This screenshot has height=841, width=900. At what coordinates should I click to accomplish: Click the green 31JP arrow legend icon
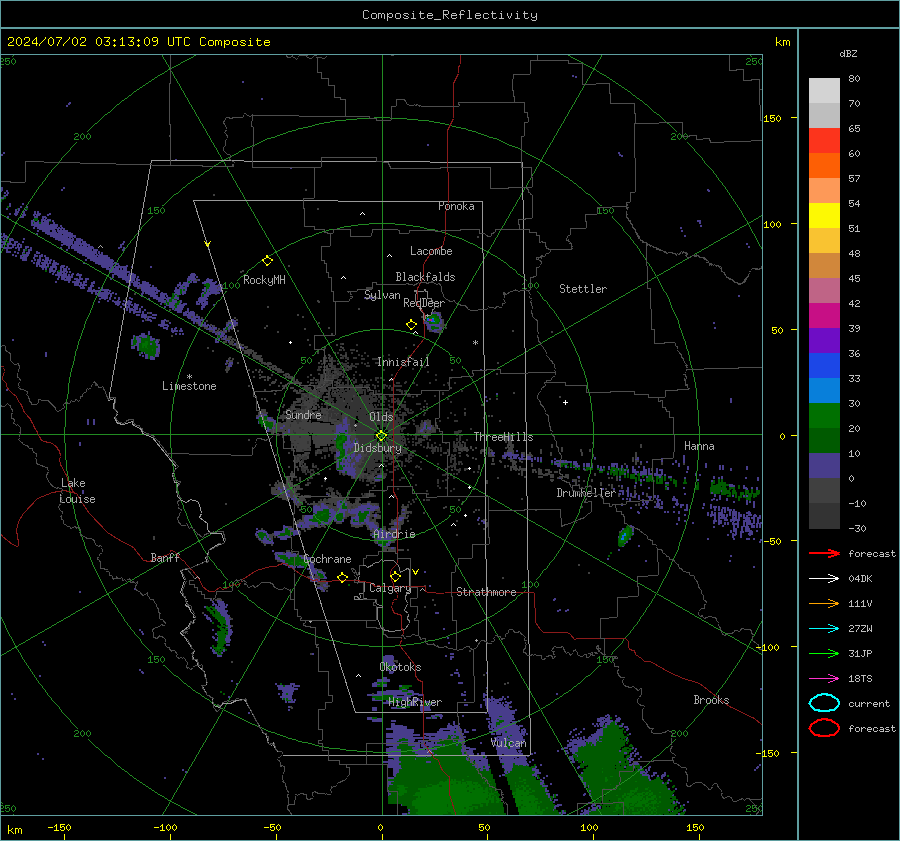[824, 653]
